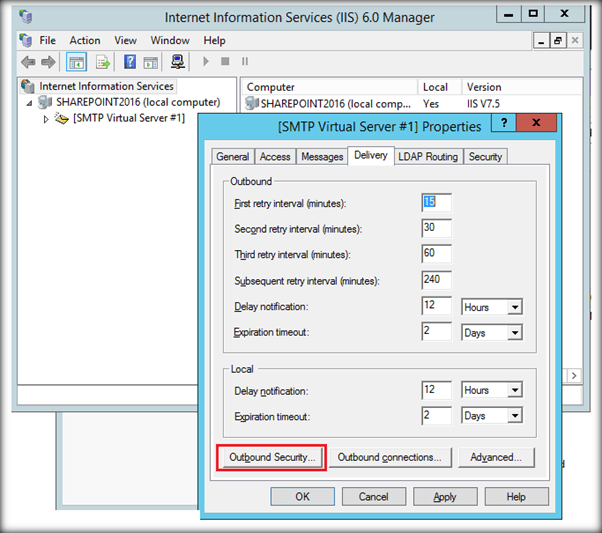
Task: Click the Forward arrow toolbar icon
Action: tap(48, 62)
